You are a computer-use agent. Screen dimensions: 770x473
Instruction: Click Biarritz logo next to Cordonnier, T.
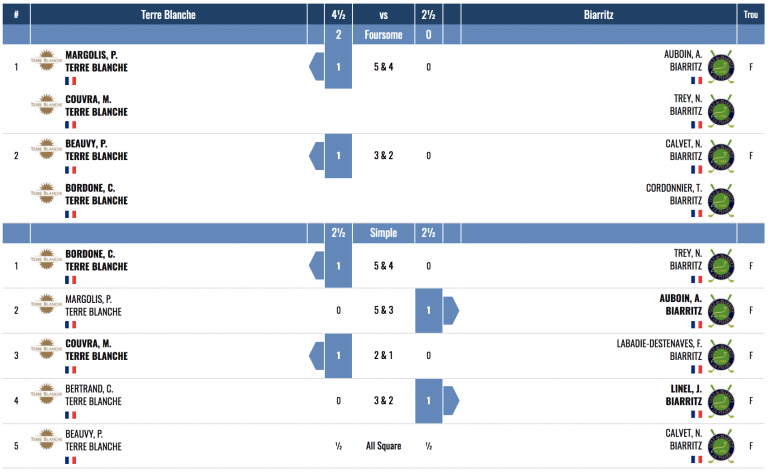pyautogui.click(x=720, y=201)
